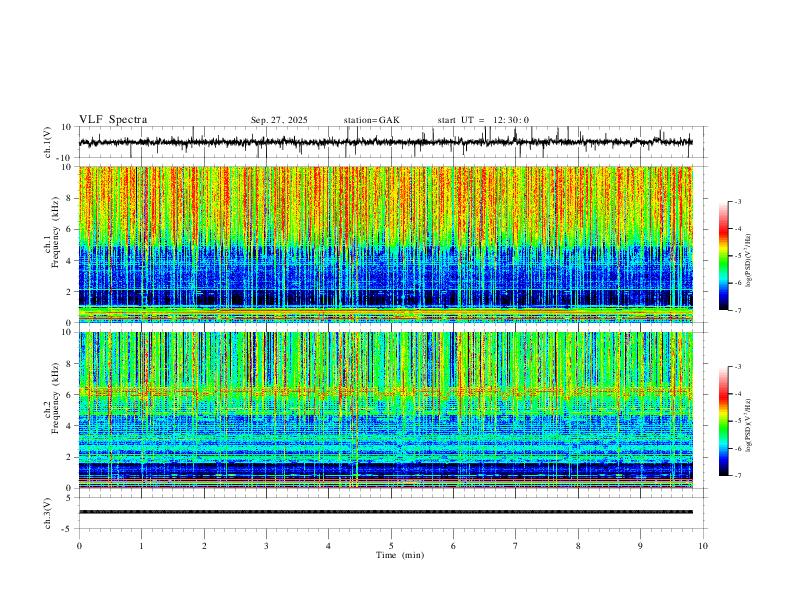This screenshot has height=612, width=792.
Task: Click the "-4" tick of lower colorbar
Action: pos(737,394)
